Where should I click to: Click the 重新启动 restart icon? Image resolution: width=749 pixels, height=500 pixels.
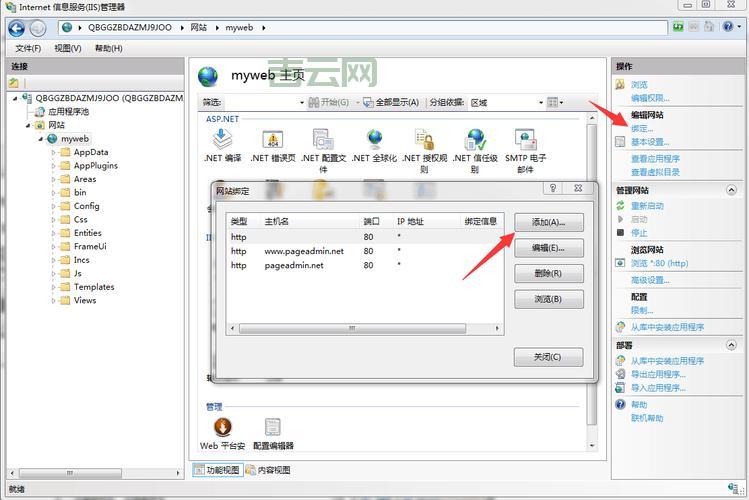point(620,205)
